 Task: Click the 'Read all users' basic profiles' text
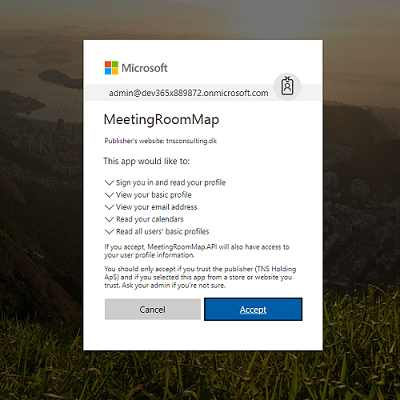[162, 232]
